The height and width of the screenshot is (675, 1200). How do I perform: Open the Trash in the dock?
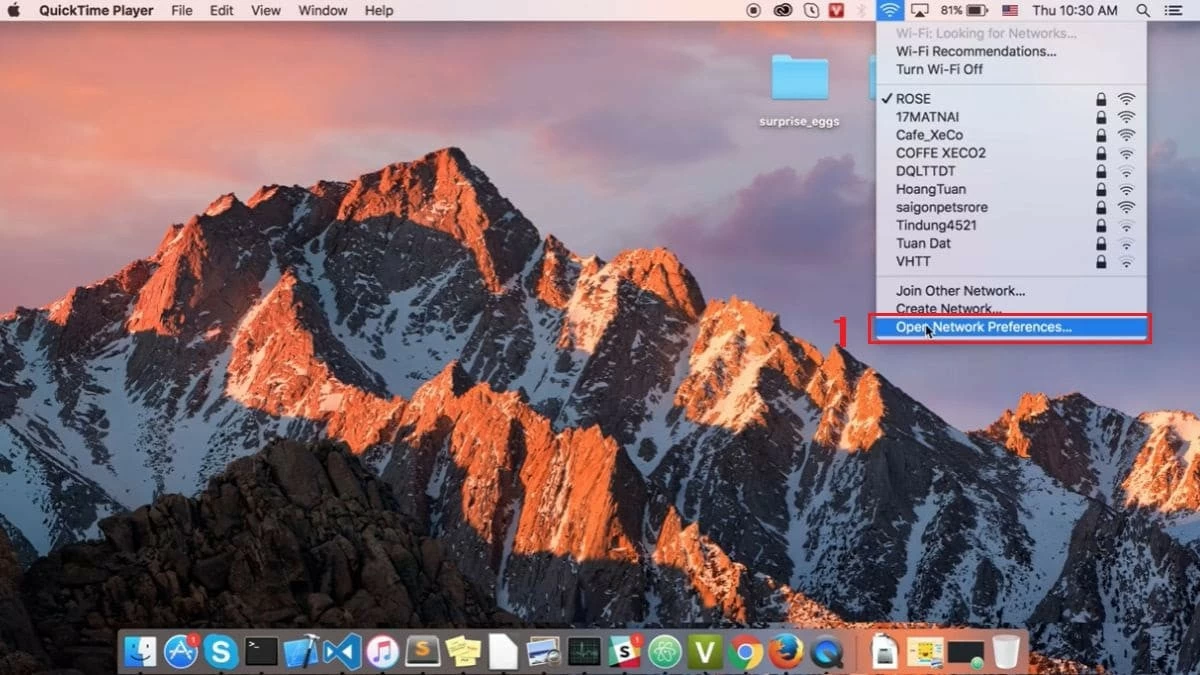[x=1006, y=651]
